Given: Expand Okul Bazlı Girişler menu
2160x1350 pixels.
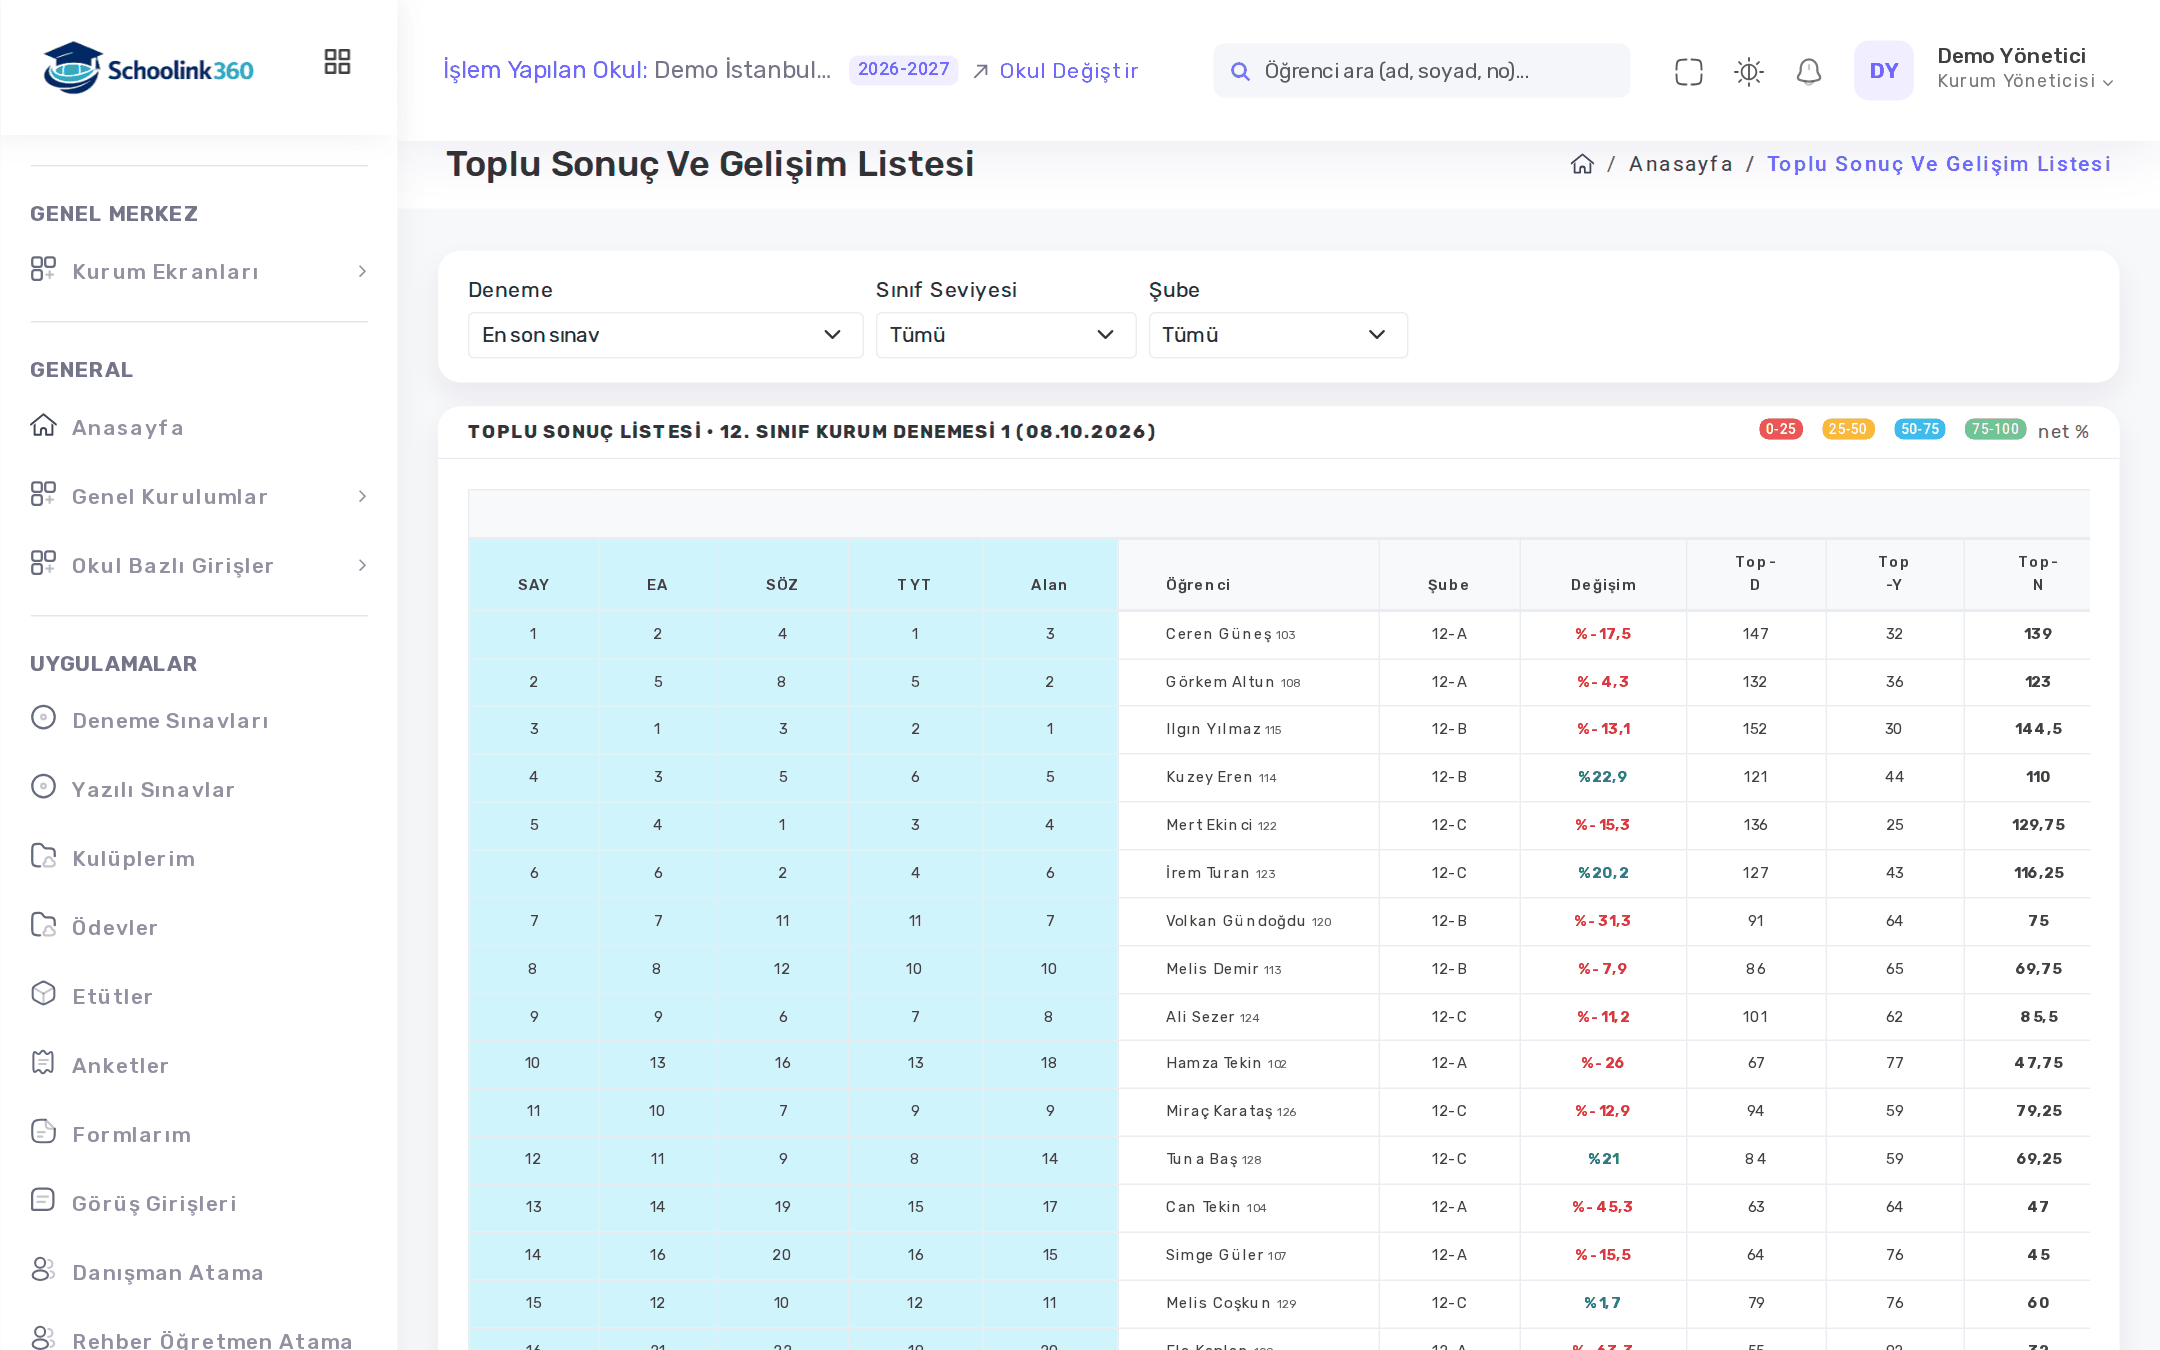Looking at the screenshot, I should tap(199, 566).
